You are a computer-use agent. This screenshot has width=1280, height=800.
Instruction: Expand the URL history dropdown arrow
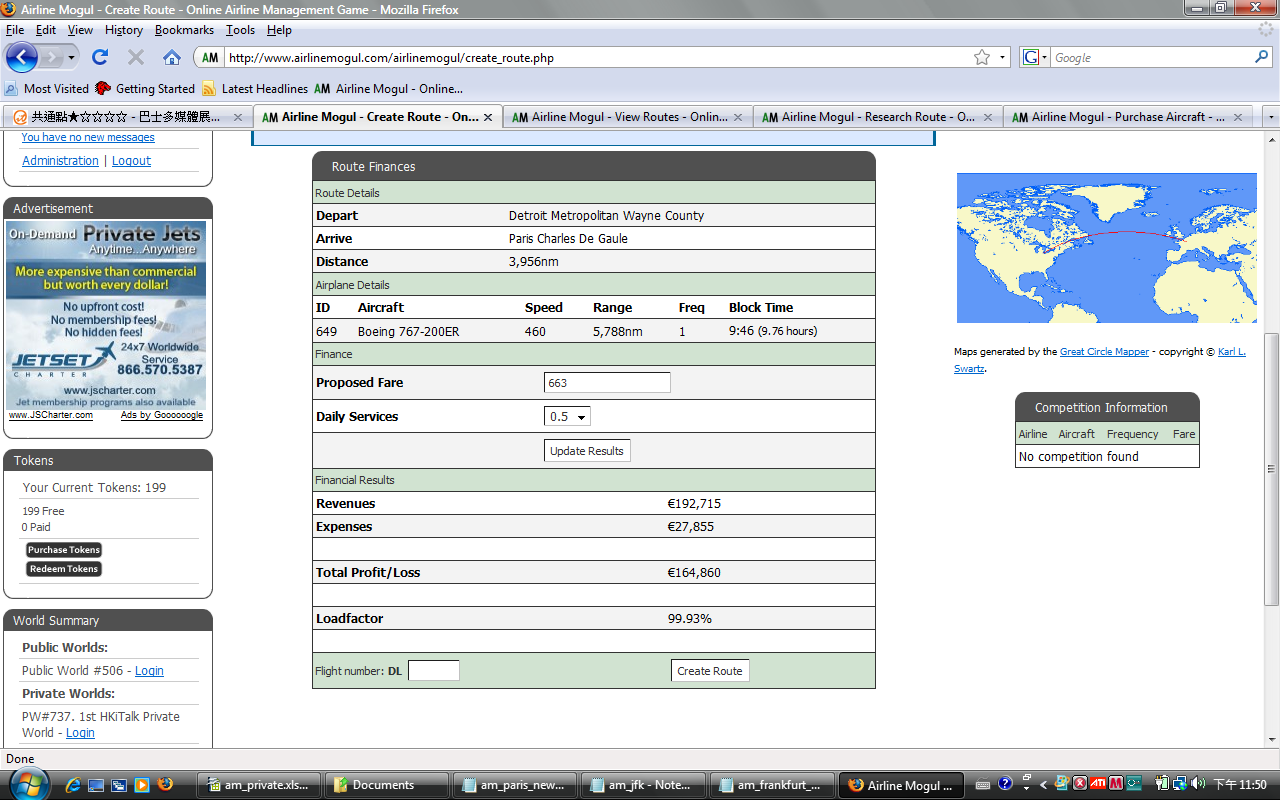point(1003,58)
